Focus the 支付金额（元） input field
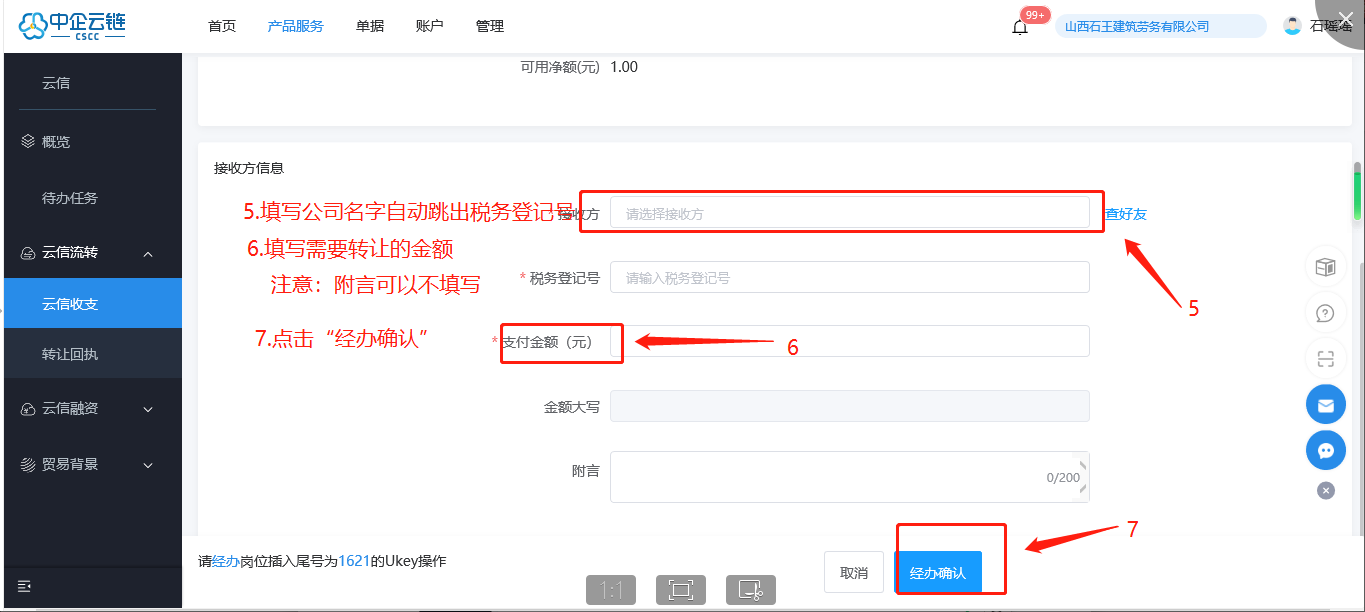The height and width of the screenshot is (612, 1365). [849, 341]
